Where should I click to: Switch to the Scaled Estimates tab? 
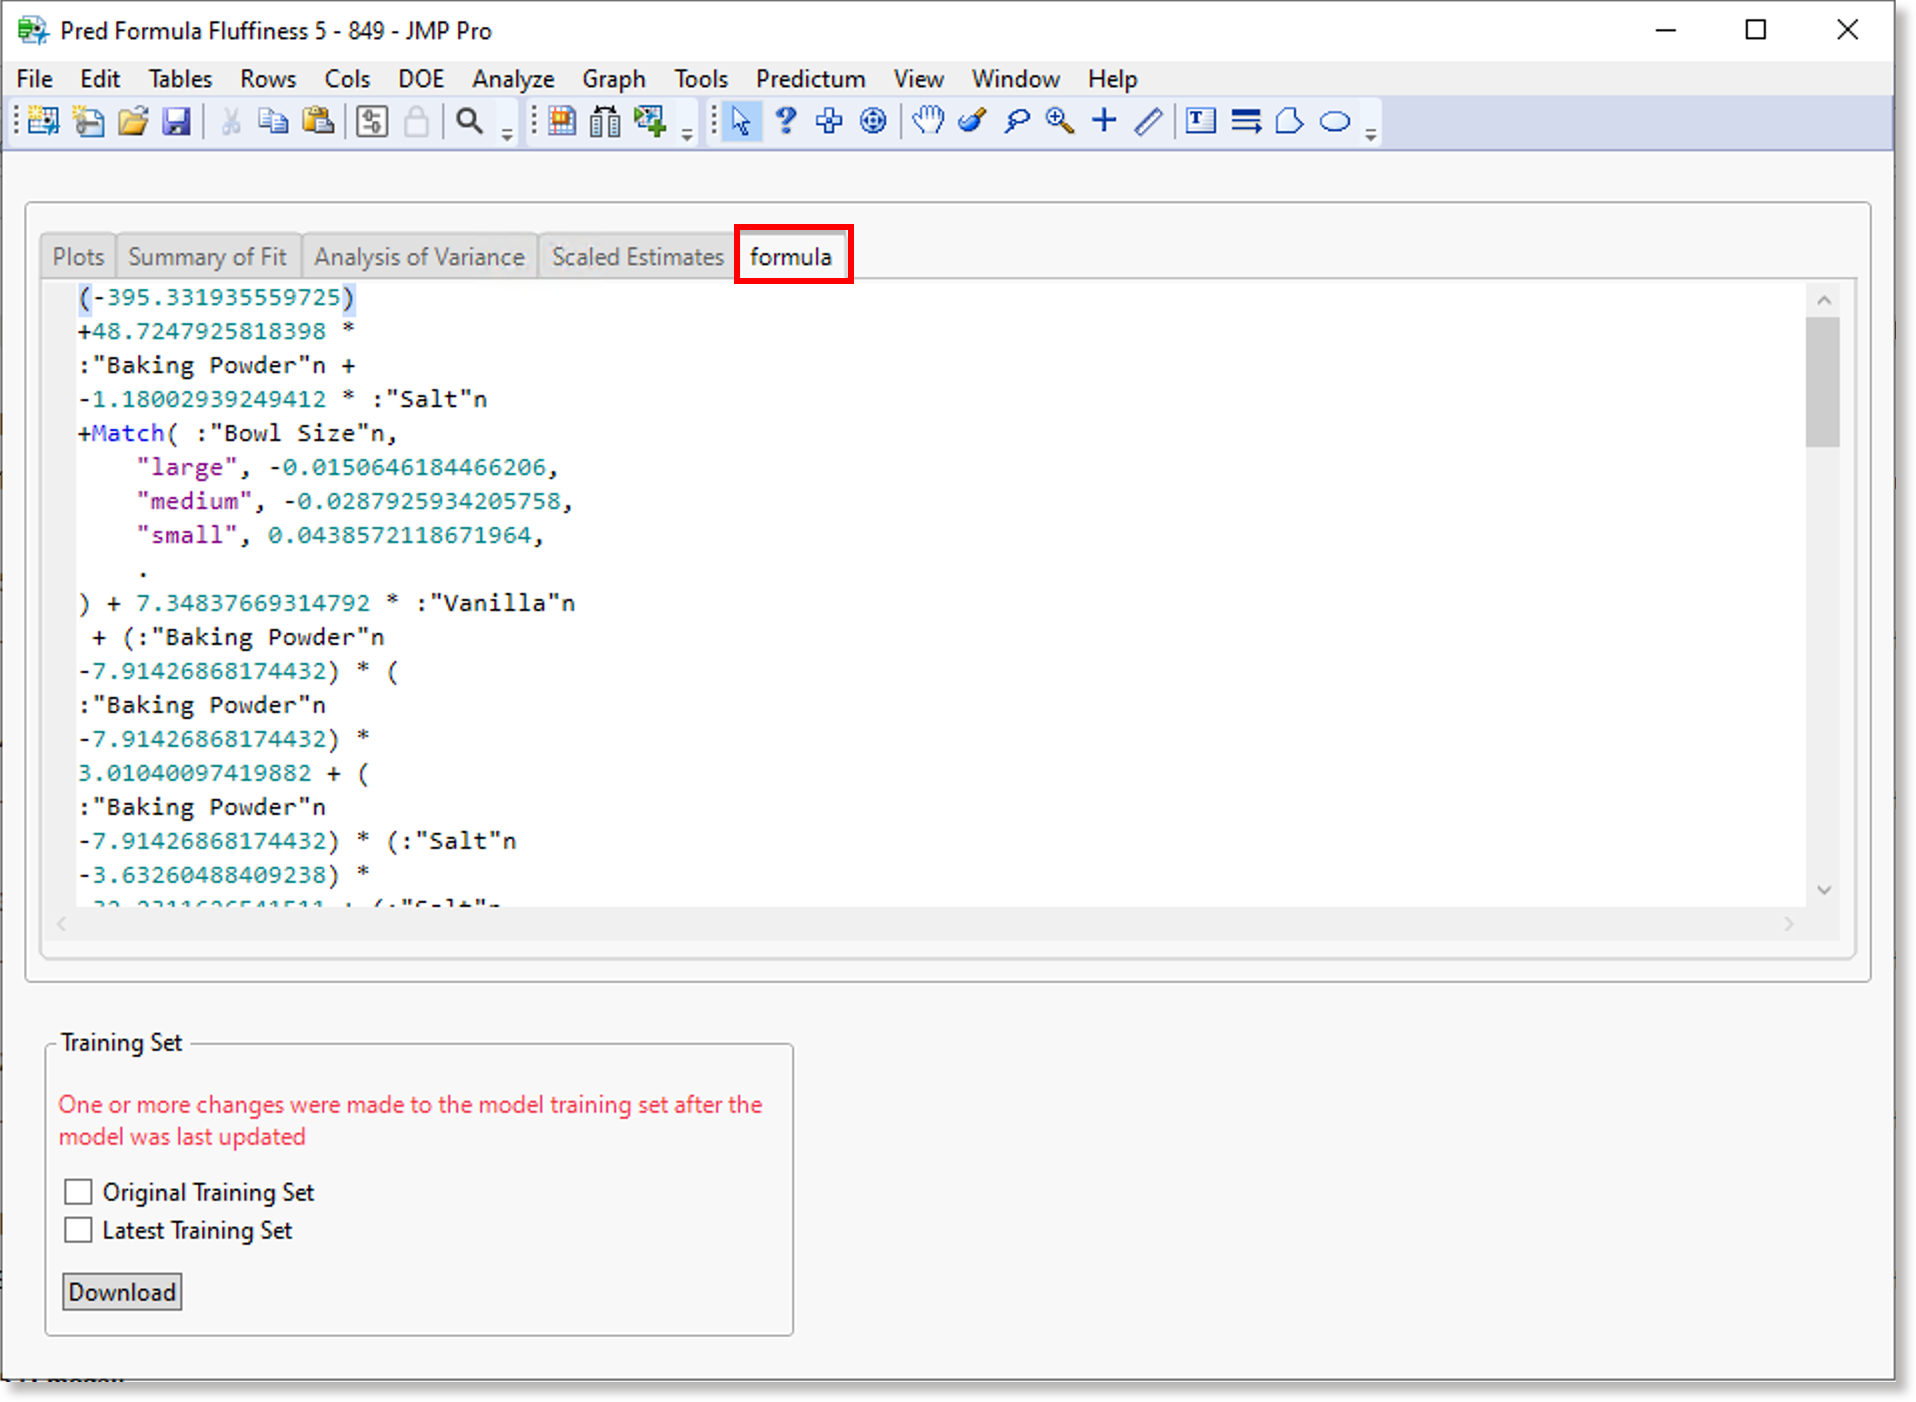click(x=638, y=257)
